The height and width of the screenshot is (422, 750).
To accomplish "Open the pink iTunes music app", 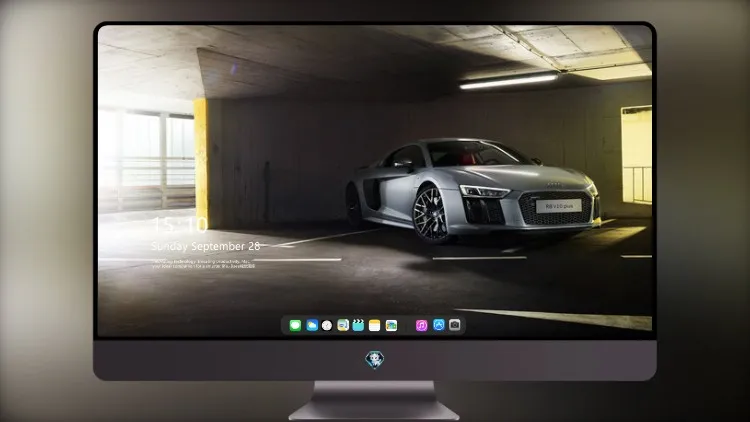I will click(x=421, y=325).
